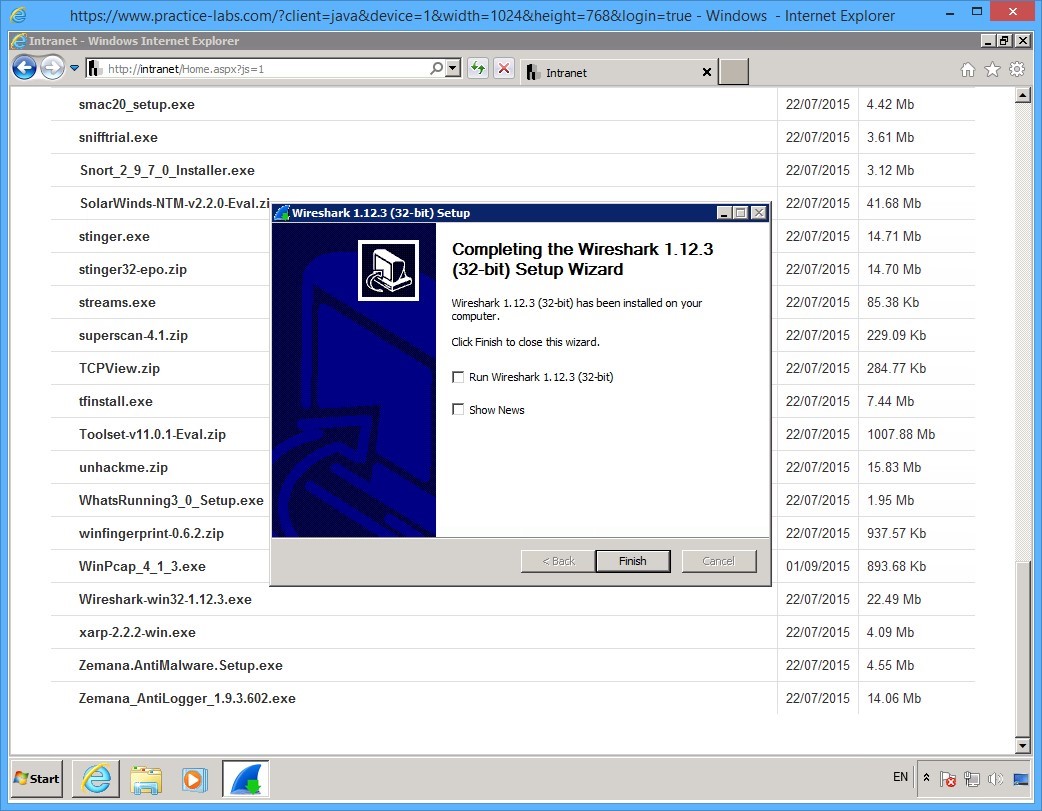1042x811 pixels.
Task: Select the Wireshark icon on the taskbar
Action: (x=245, y=779)
